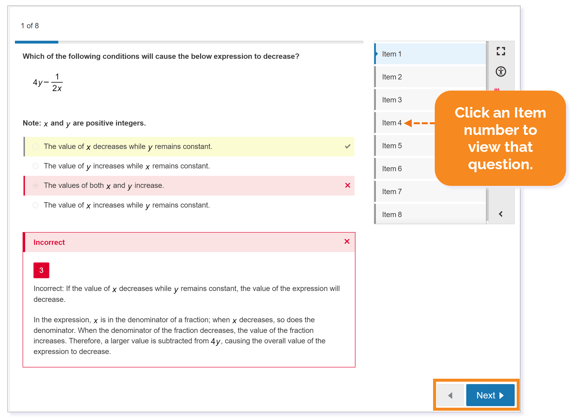The height and width of the screenshot is (420, 577).
Task: Select radio for both x and y increase
Action: click(x=35, y=186)
